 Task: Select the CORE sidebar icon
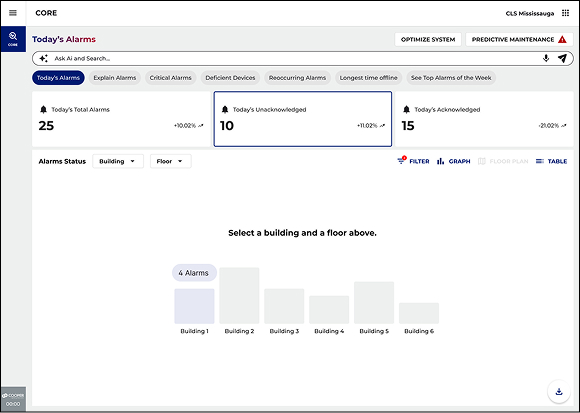point(13,39)
